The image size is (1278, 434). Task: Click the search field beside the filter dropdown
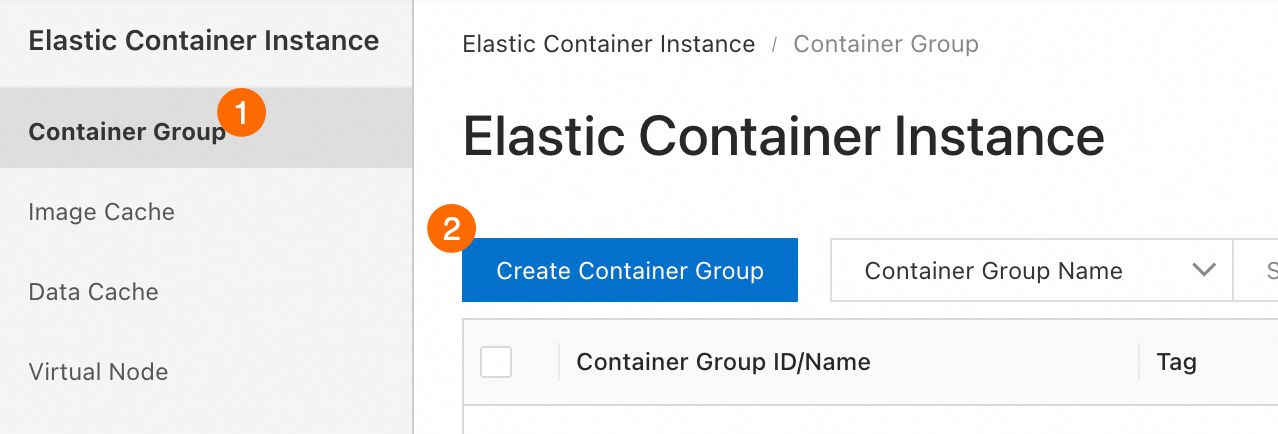tap(1258, 271)
